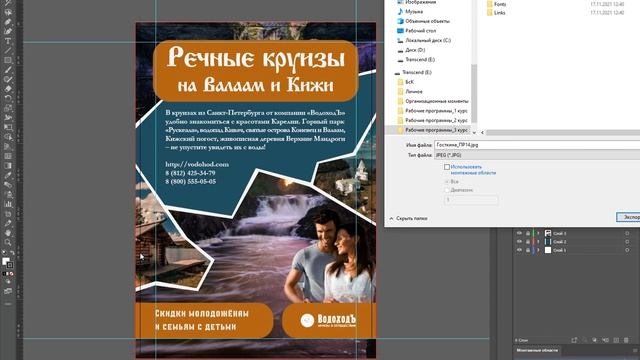This screenshot has width=640, height=360.
Task: Select Рабочий стол in navigation tree
Action: click(416, 31)
